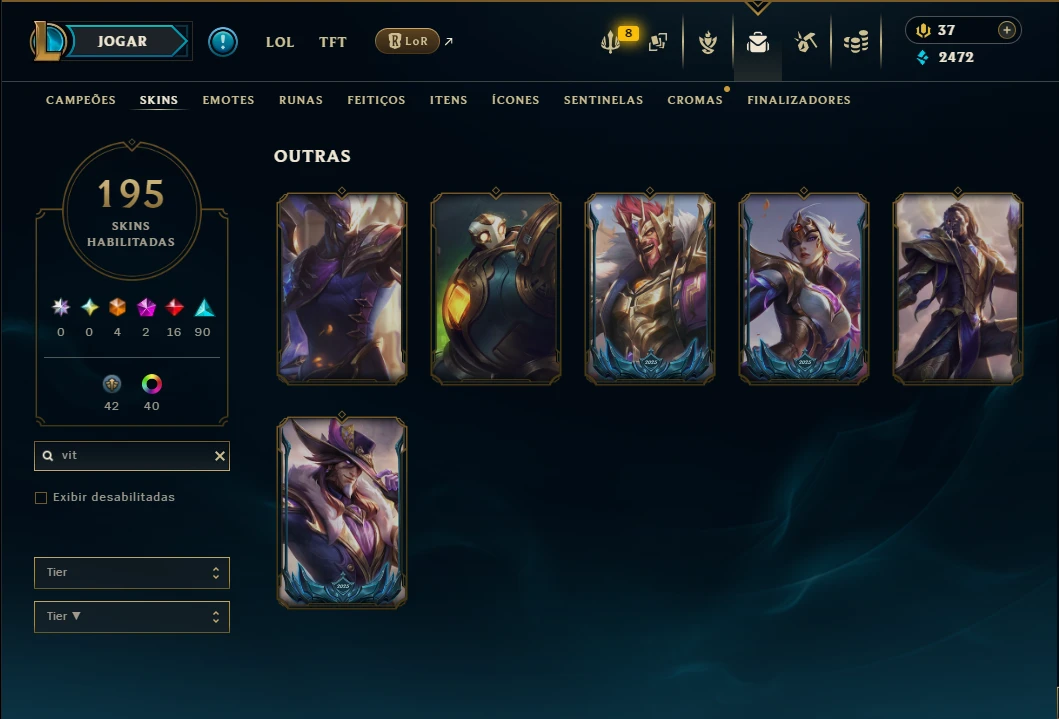The height and width of the screenshot is (719, 1059).
Task: Click the JOGAR play button
Action: (x=122, y=41)
